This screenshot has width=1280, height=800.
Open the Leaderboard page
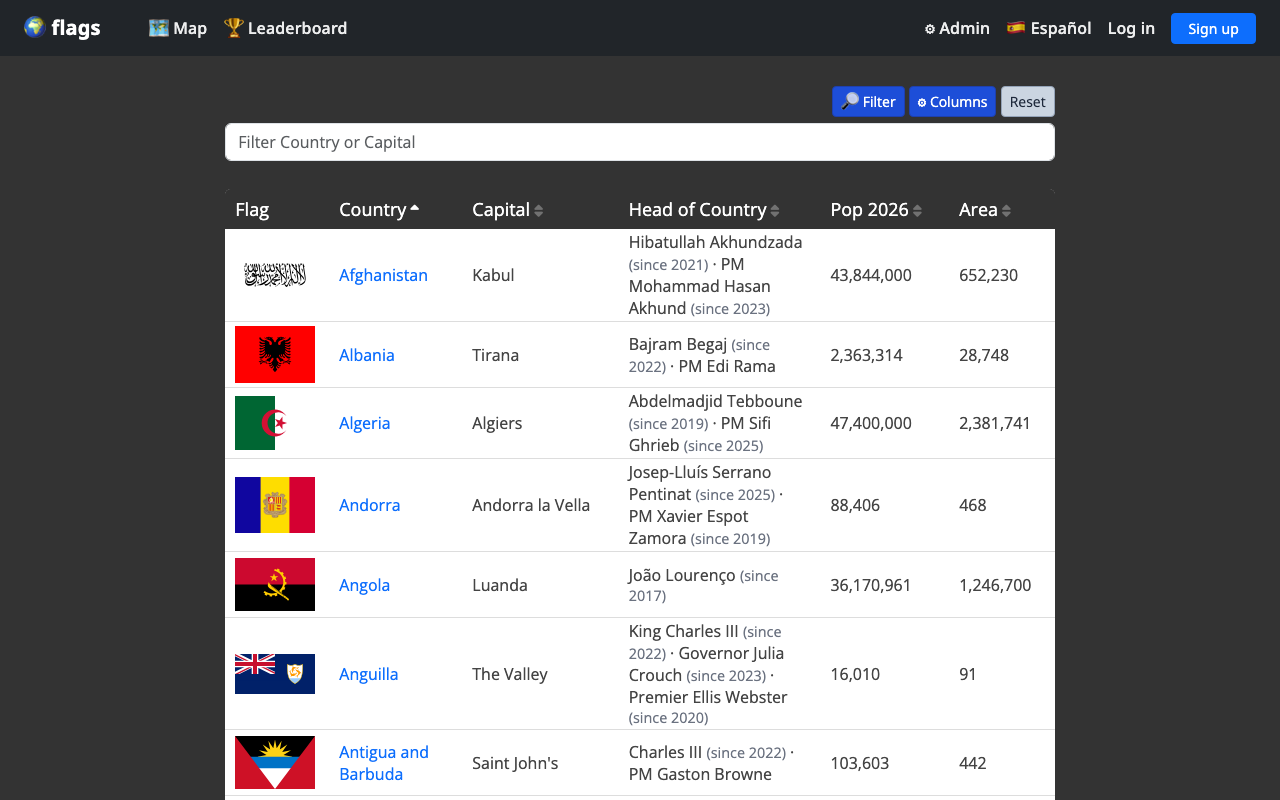click(x=286, y=28)
